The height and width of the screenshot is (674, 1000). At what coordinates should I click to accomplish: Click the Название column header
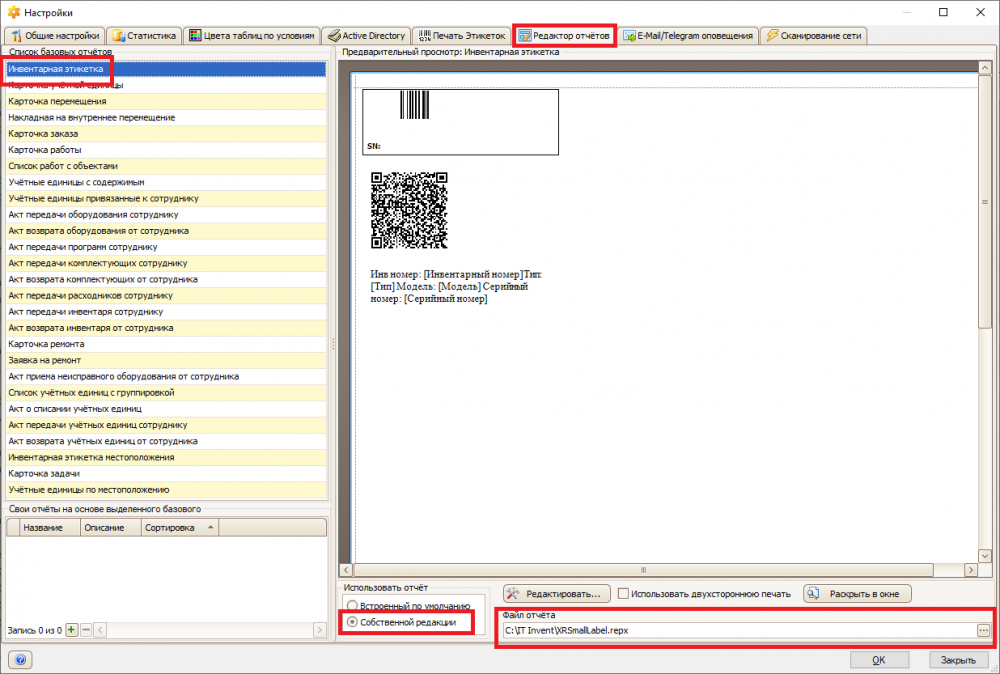pyautogui.click(x=50, y=527)
